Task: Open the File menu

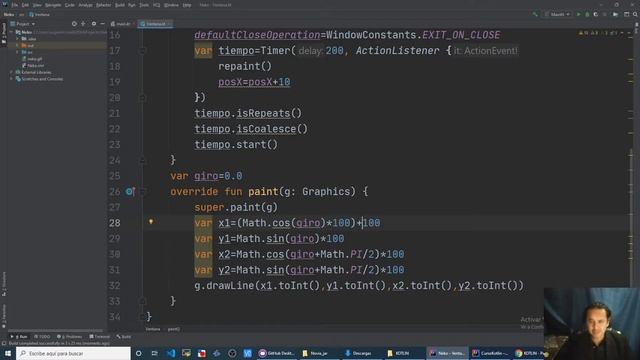Action: 15,5
